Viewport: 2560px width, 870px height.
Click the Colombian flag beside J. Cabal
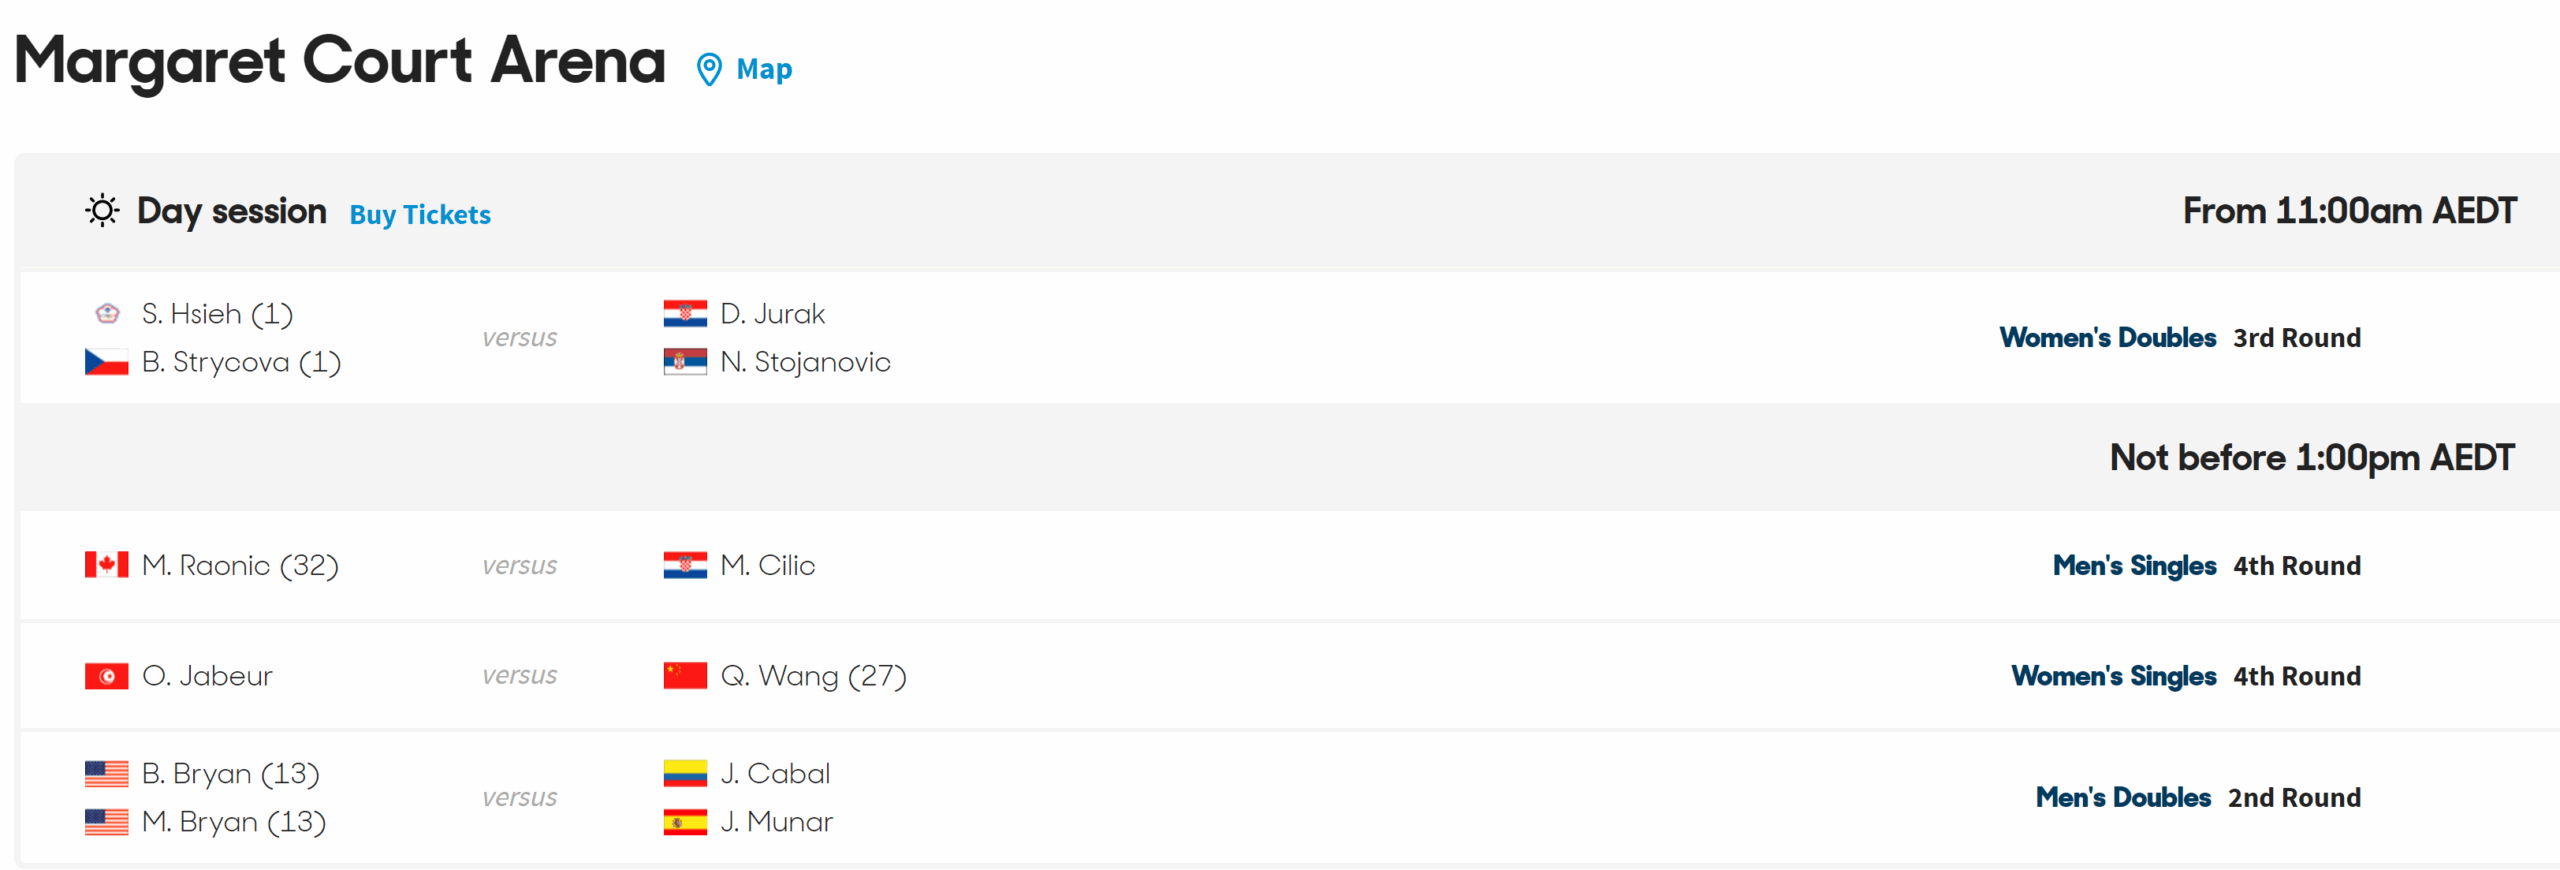685,774
